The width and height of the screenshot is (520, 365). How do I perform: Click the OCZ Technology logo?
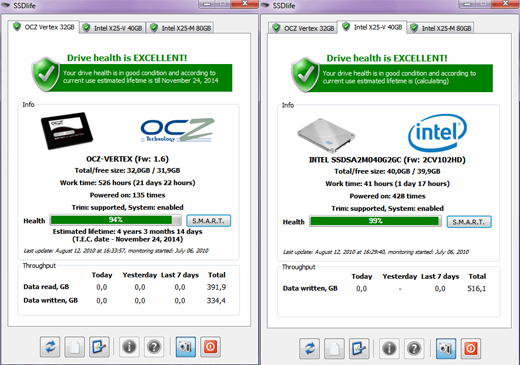tap(177, 130)
